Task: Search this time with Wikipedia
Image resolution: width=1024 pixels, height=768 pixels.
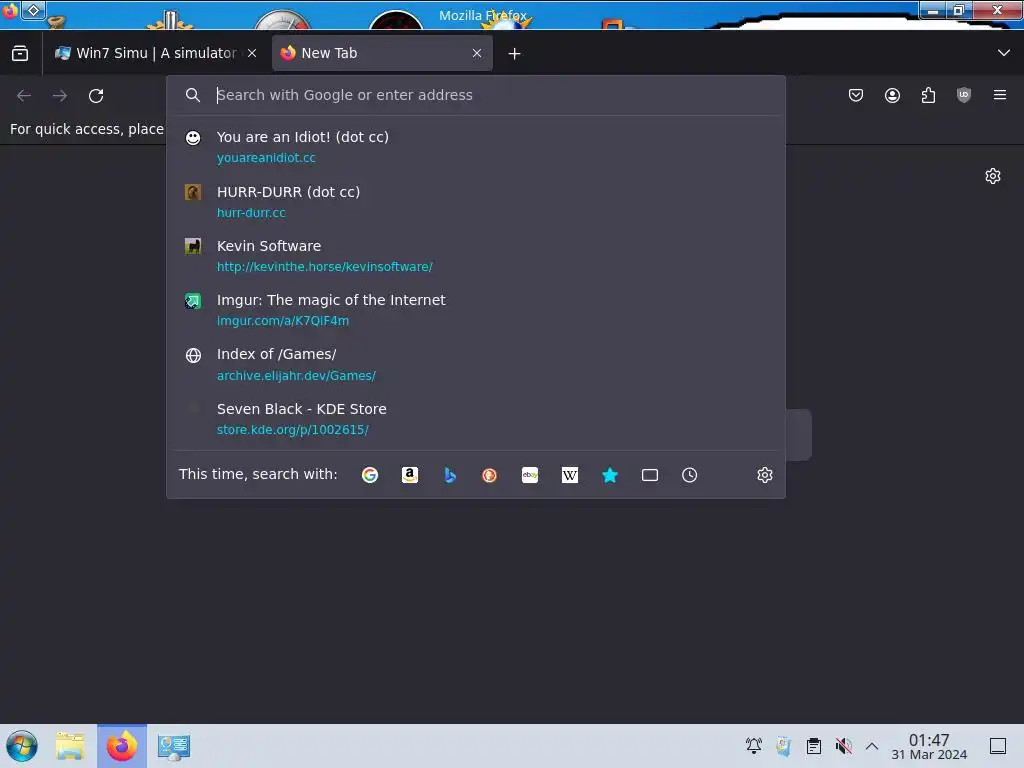Action: [x=569, y=475]
